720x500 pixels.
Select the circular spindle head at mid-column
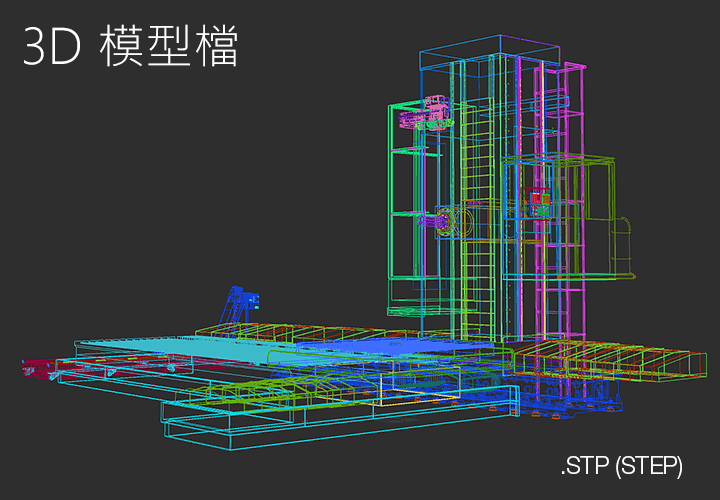[x=448, y=222]
